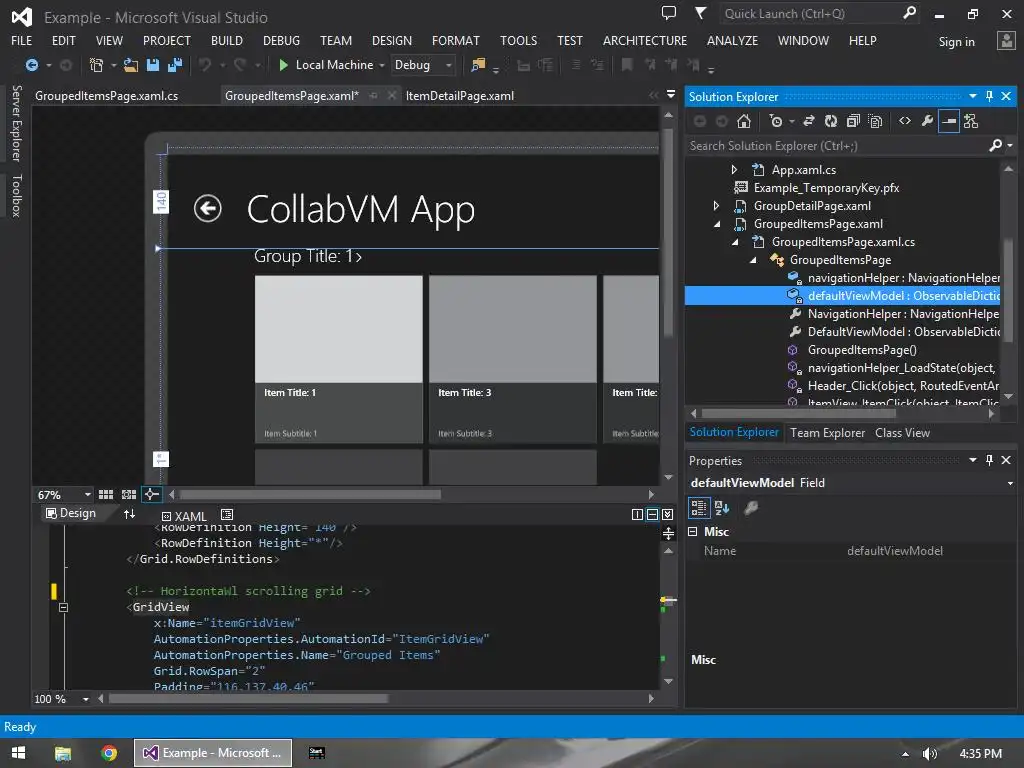Click the Home icon in Solution Explorer
Viewport: 1024px width, 768px height.
(x=743, y=121)
